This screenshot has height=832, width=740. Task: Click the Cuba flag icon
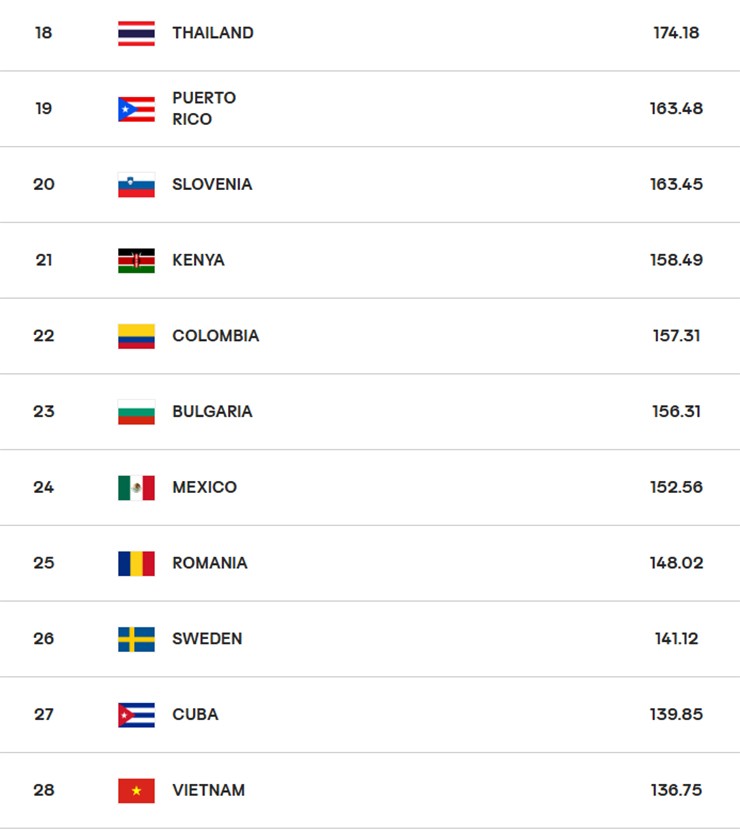pyautogui.click(x=136, y=715)
